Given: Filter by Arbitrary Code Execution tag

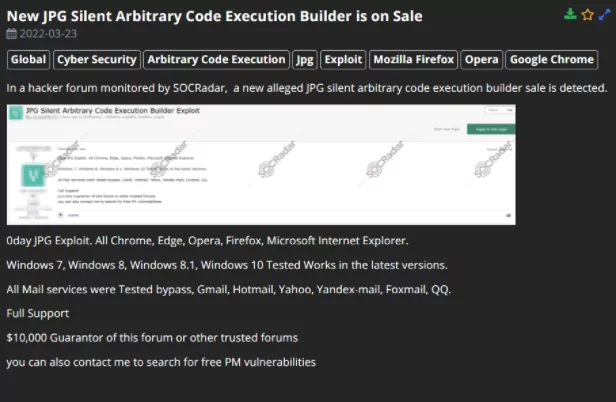Looking at the screenshot, I should (x=216, y=60).
